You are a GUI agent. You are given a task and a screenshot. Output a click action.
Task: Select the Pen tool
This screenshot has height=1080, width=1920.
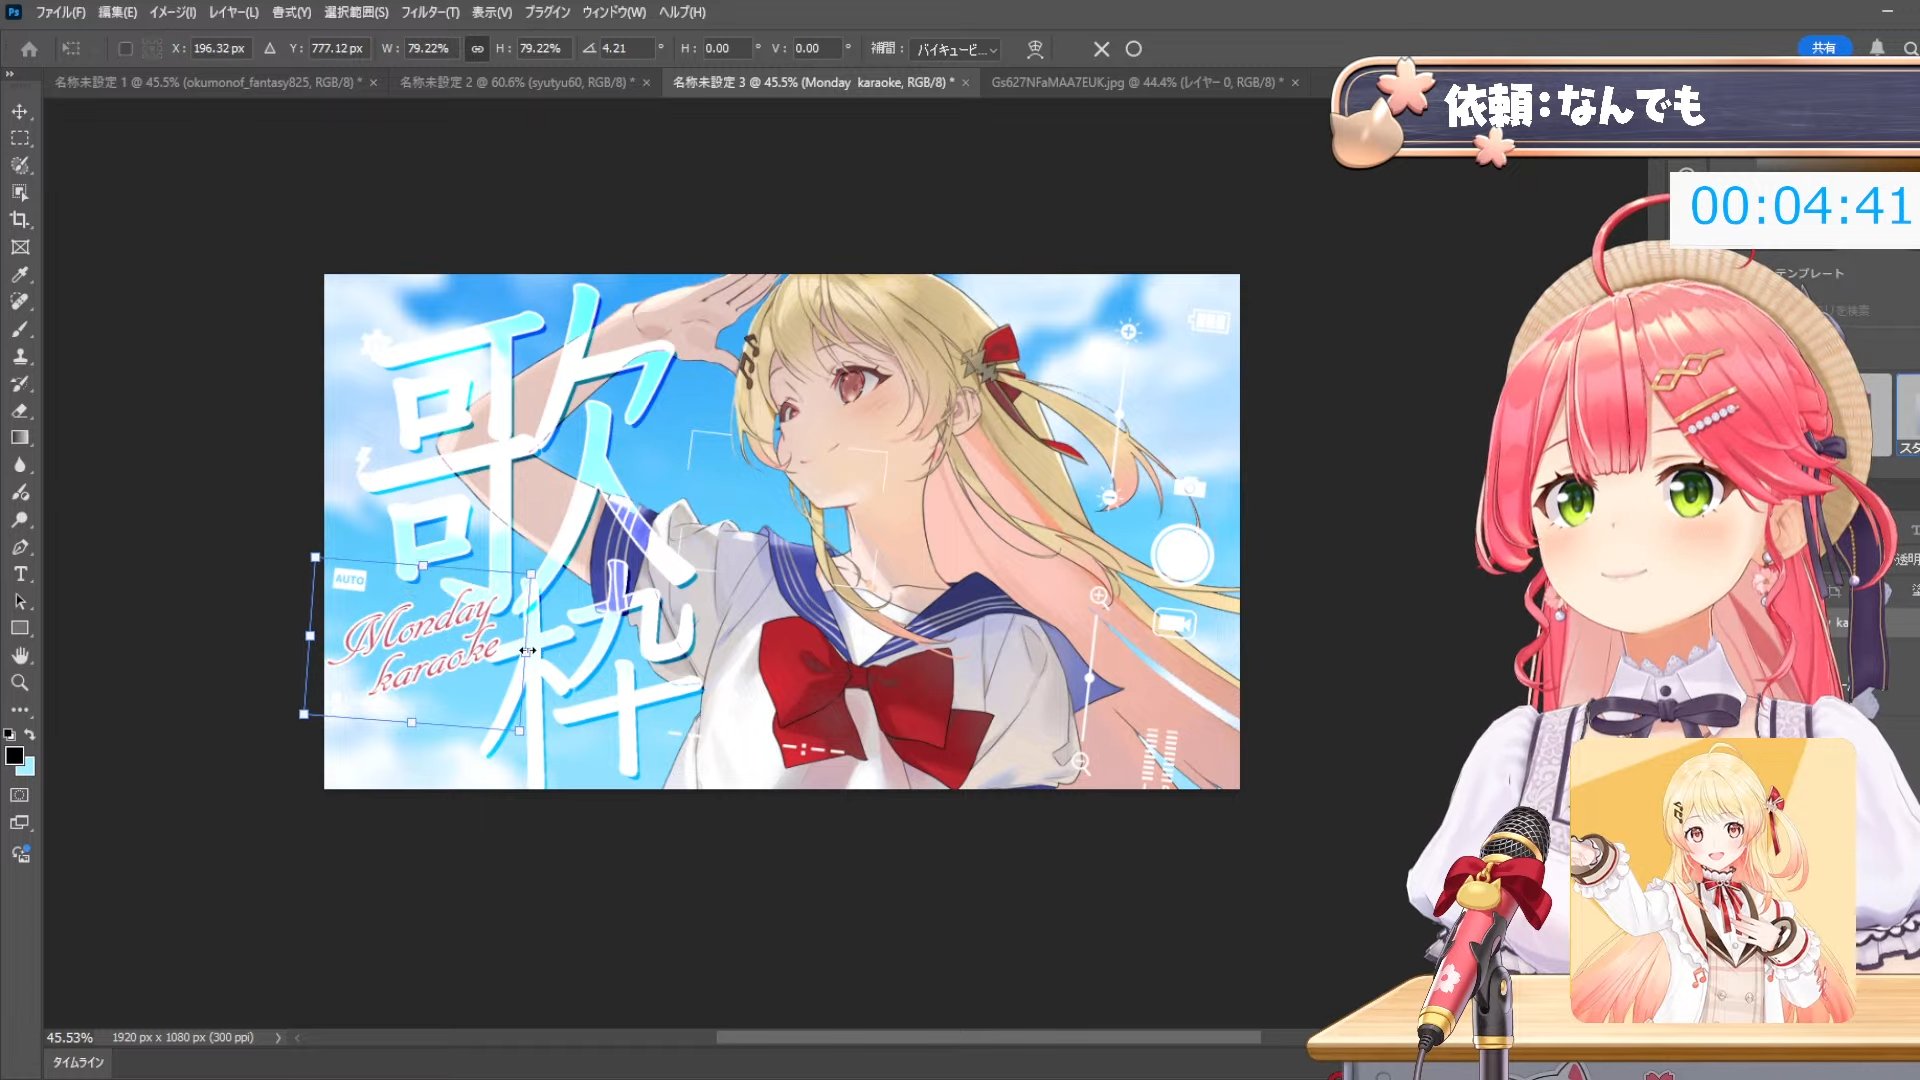pos(20,547)
